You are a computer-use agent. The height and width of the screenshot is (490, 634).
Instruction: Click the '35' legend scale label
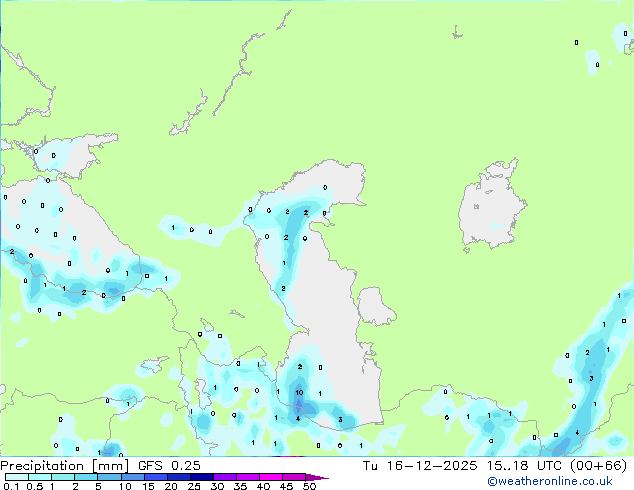(240, 486)
